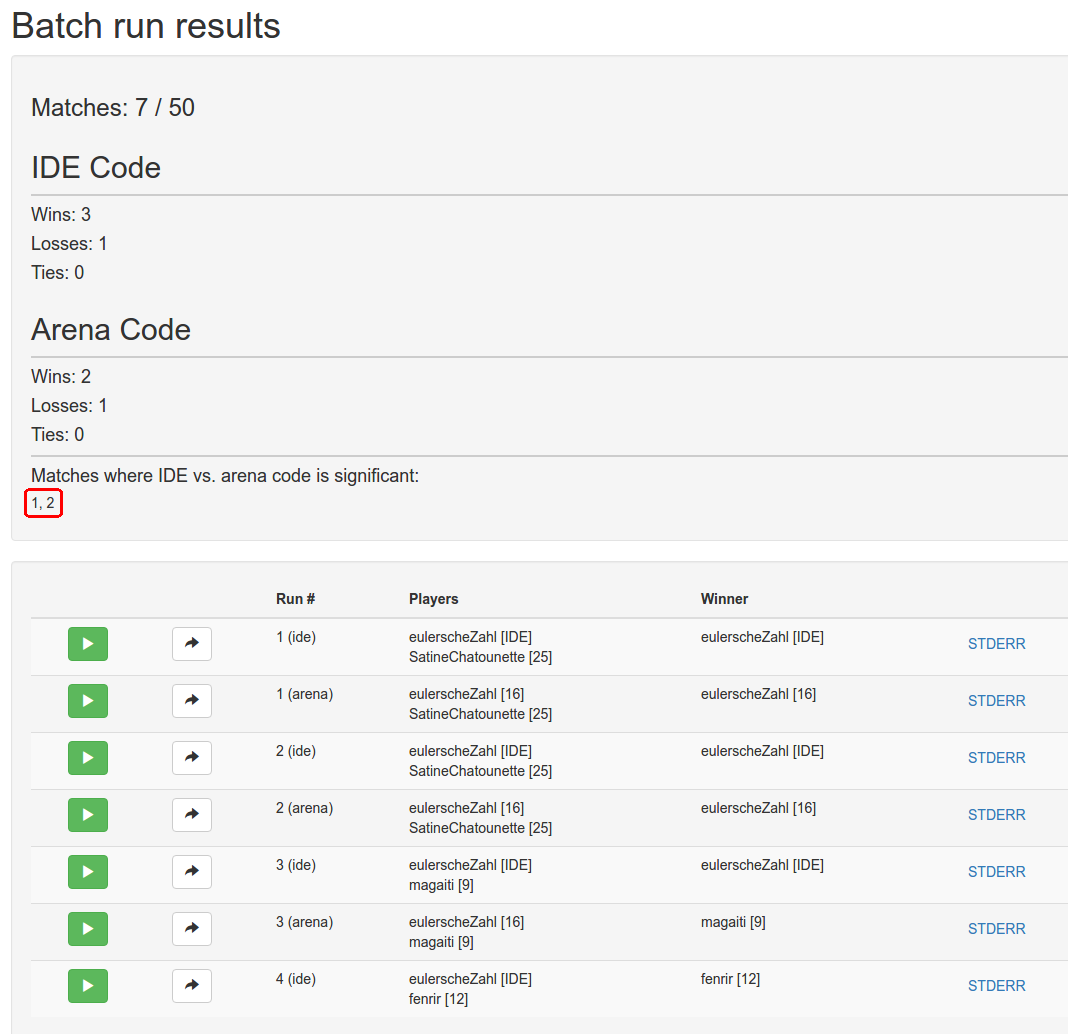The image size is (1068, 1034).
Task: Click winner 'magaiti [9]' in run 3 (arena)
Action: pyautogui.click(x=733, y=922)
